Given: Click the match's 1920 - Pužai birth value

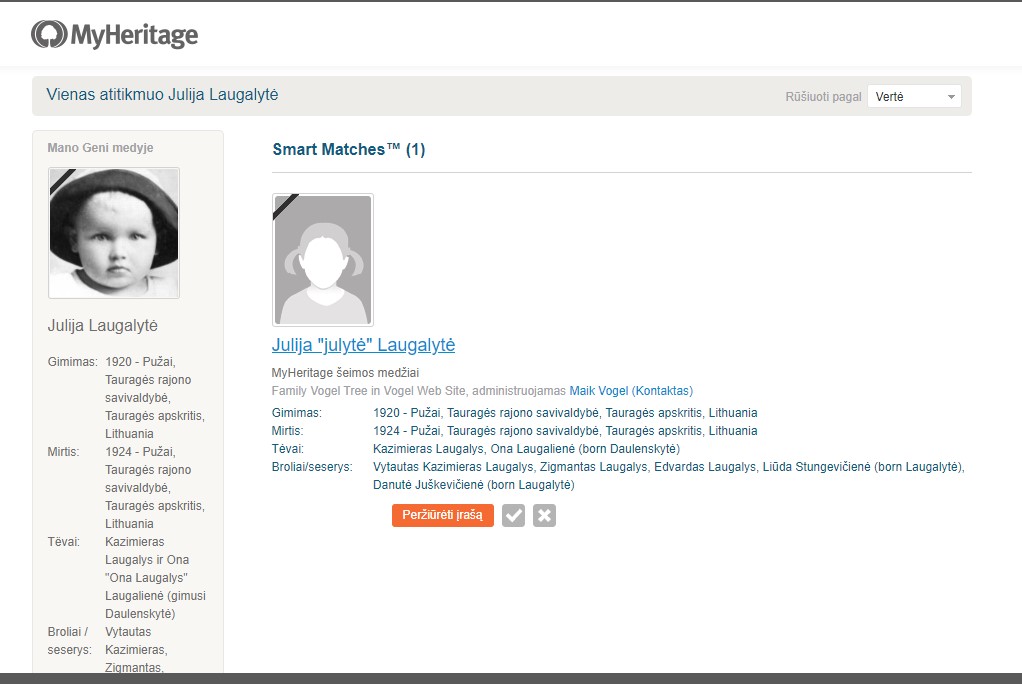Looking at the screenshot, I should 565,413.
